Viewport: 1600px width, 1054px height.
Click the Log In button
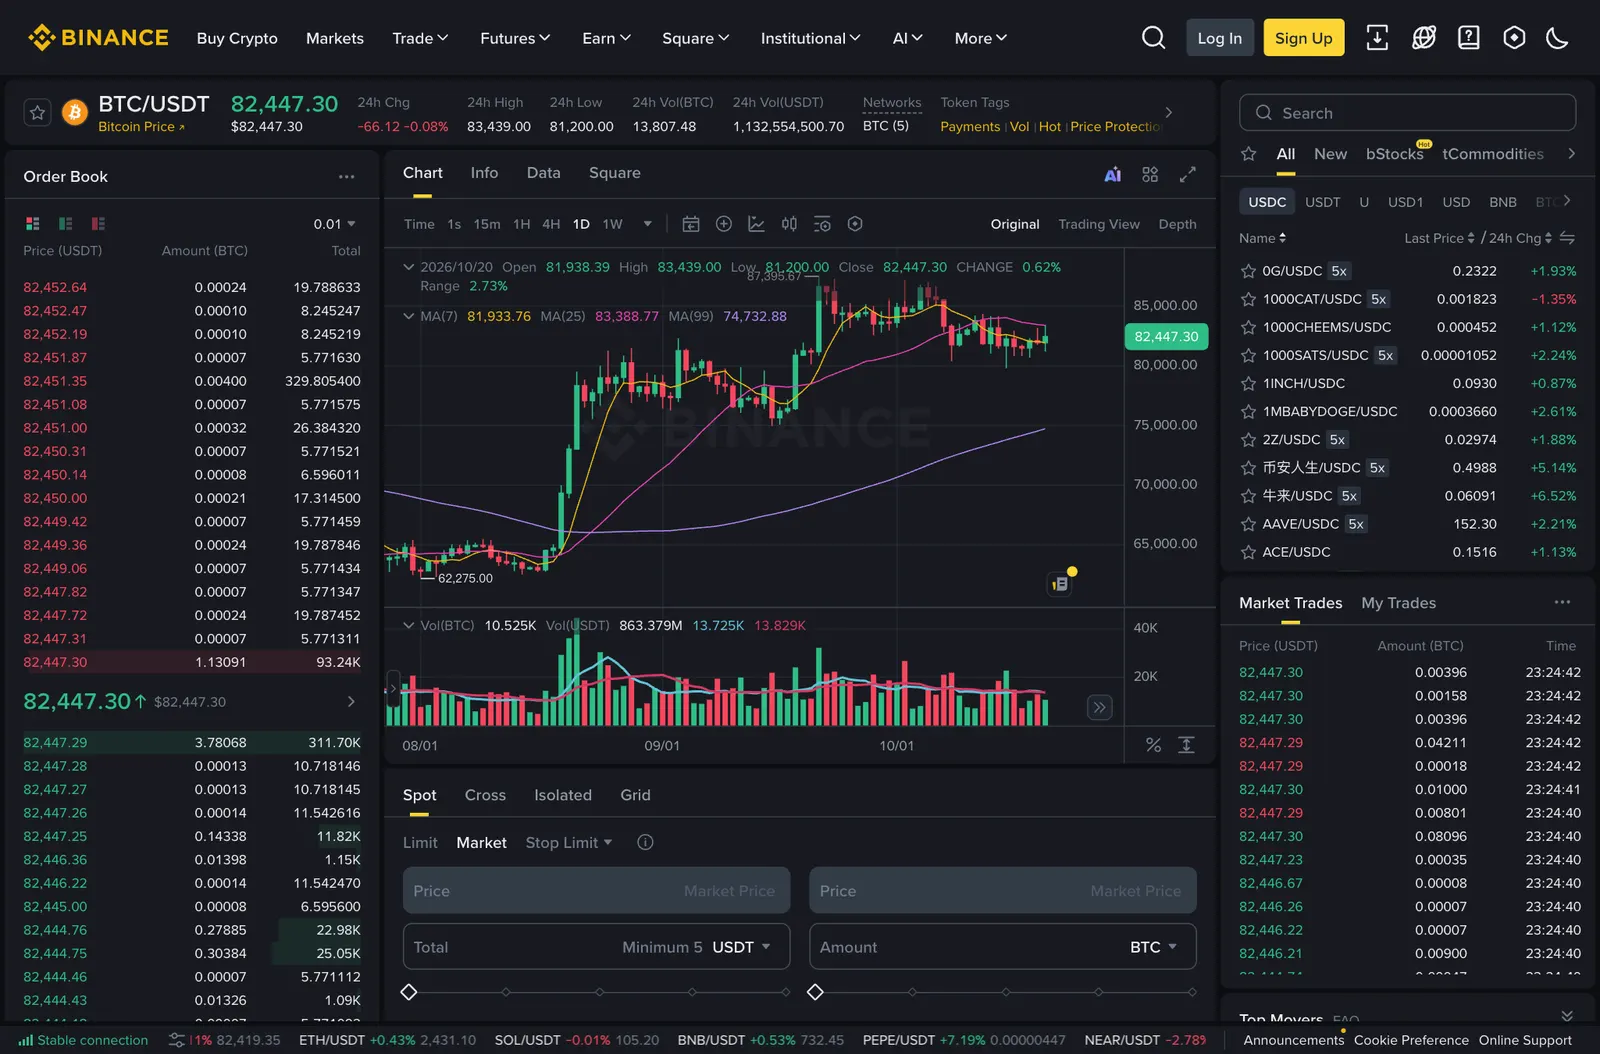tap(1219, 38)
